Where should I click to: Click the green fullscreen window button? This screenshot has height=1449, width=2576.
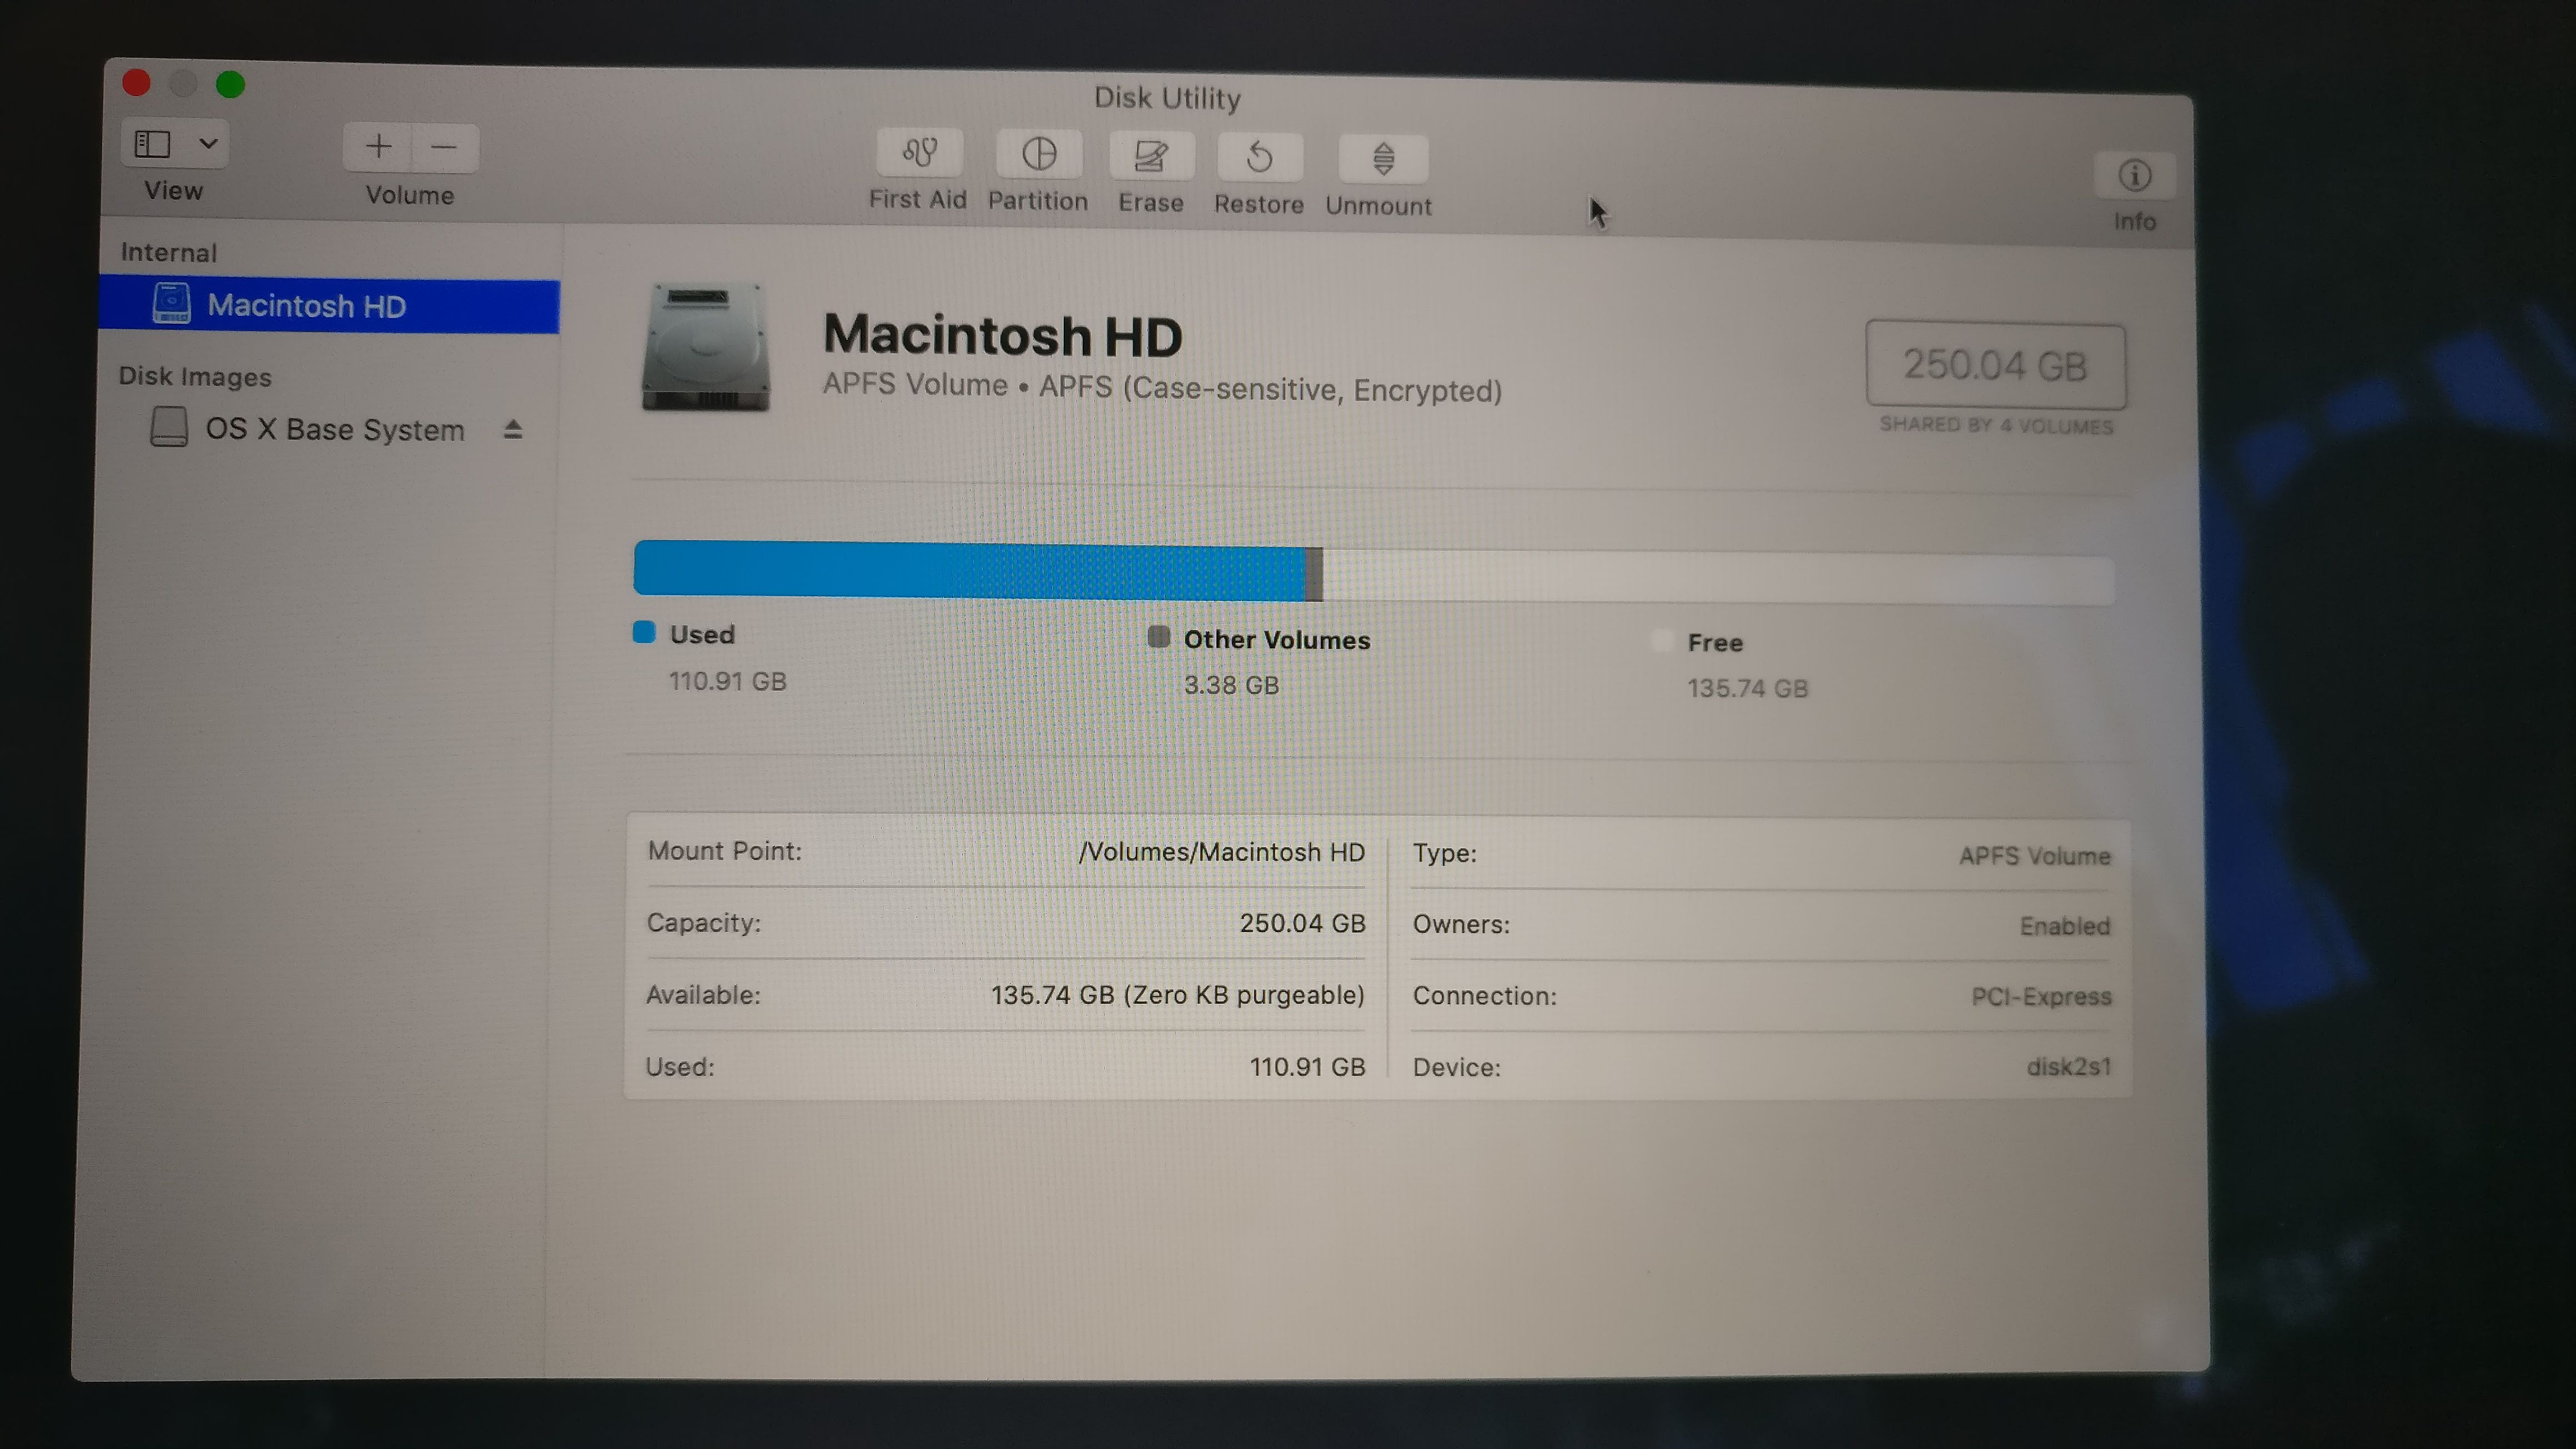[230, 84]
